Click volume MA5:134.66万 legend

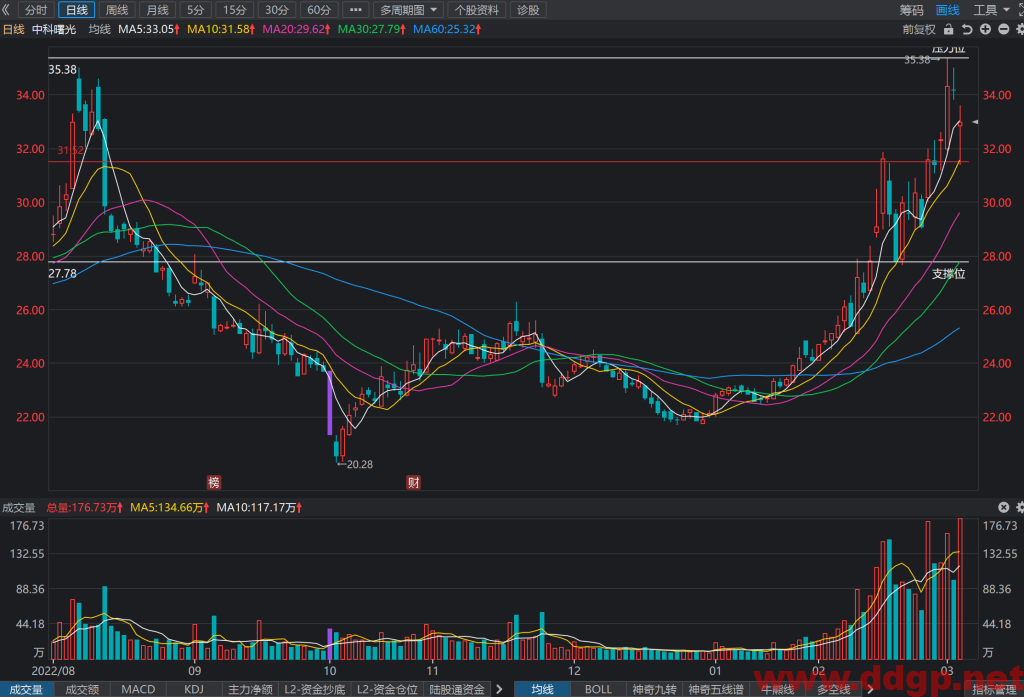tap(170, 508)
